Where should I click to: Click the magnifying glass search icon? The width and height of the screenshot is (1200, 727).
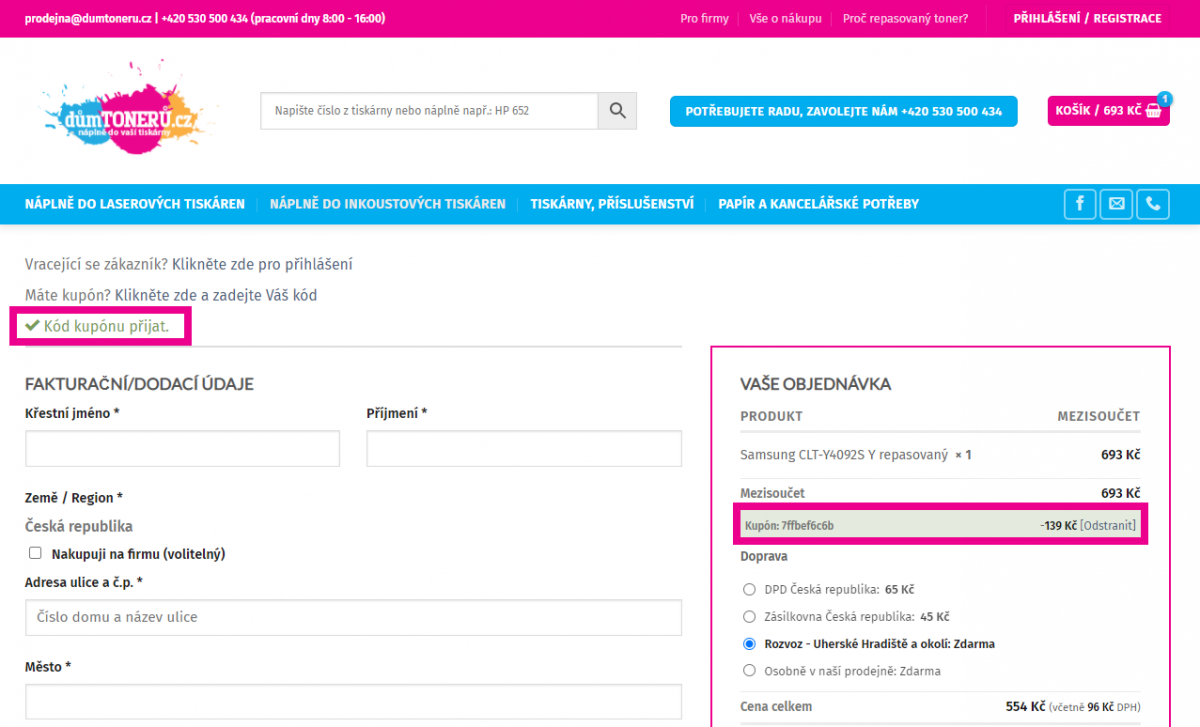click(617, 111)
